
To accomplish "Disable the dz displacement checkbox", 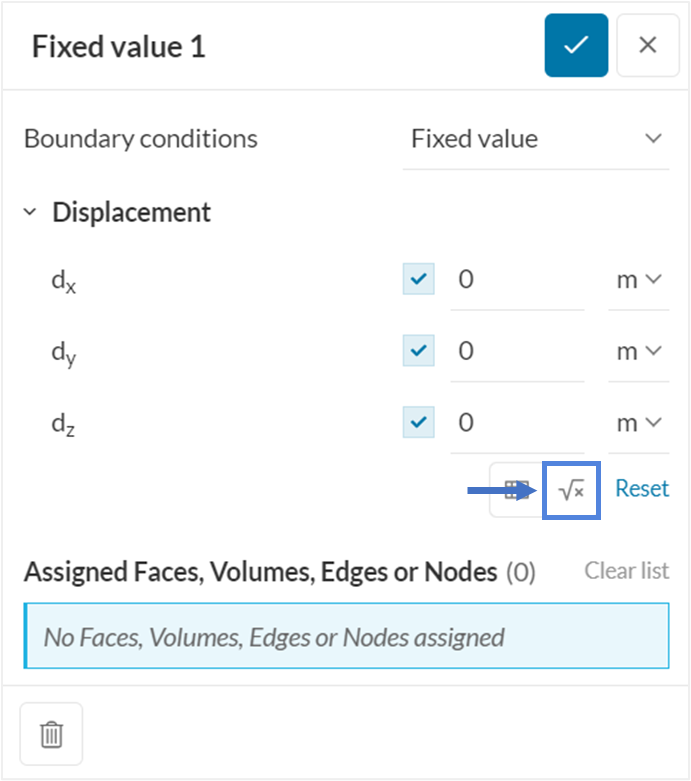I will 419,423.
